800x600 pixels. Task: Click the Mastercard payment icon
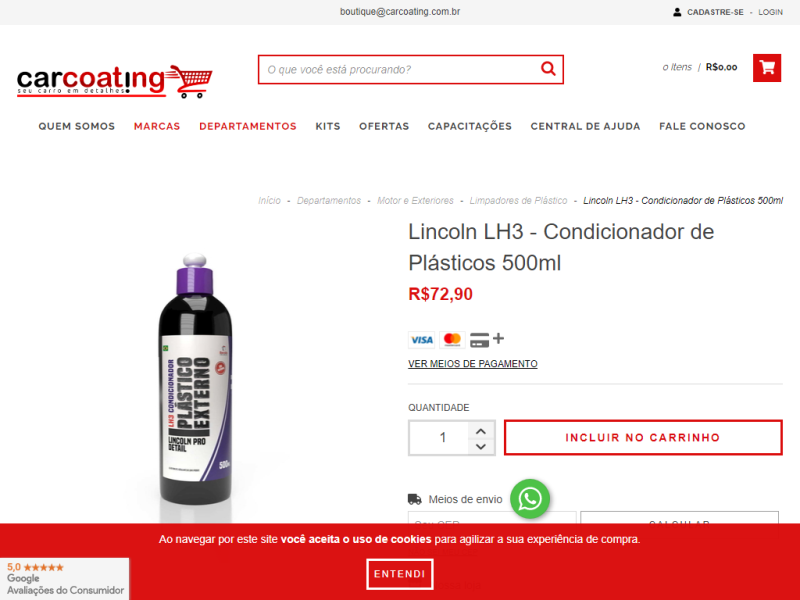(452, 340)
